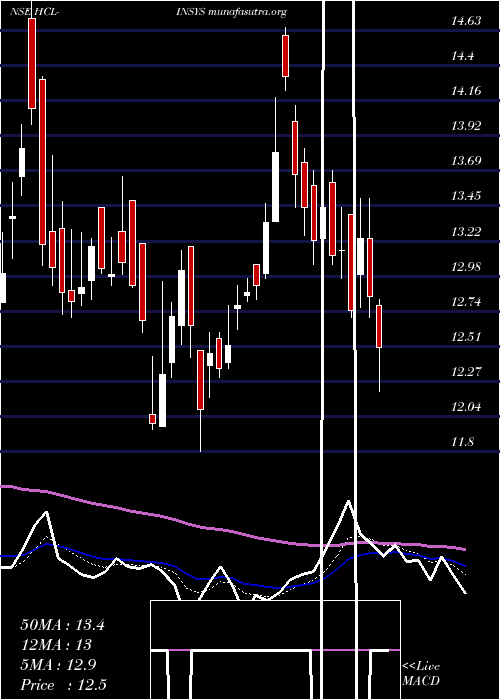This screenshot has height=700, width=500.
Task: Click the 14.63 price axis label
Action: click(x=466, y=21)
